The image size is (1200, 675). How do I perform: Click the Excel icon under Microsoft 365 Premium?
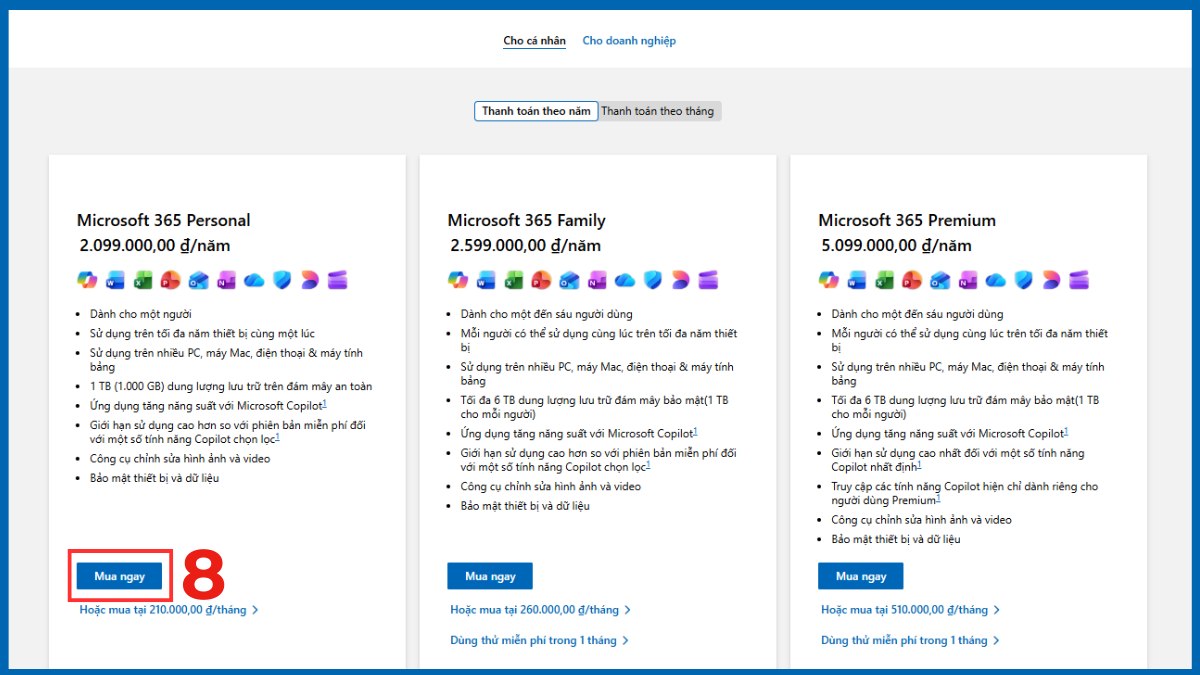(x=885, y=279)
